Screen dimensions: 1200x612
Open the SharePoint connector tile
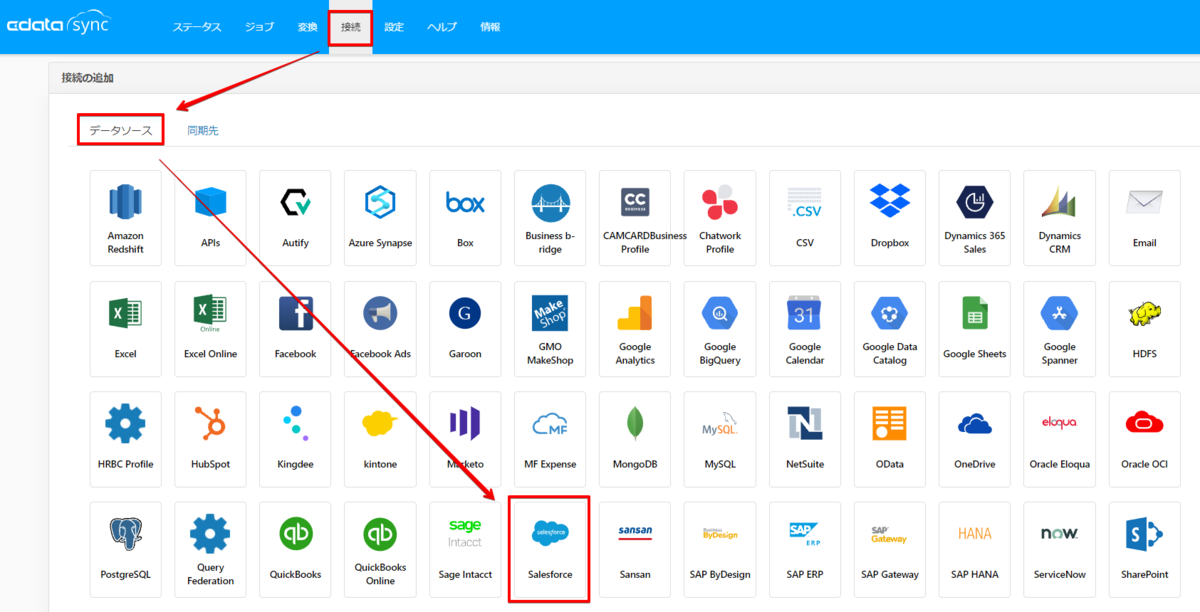point(1146,550)
